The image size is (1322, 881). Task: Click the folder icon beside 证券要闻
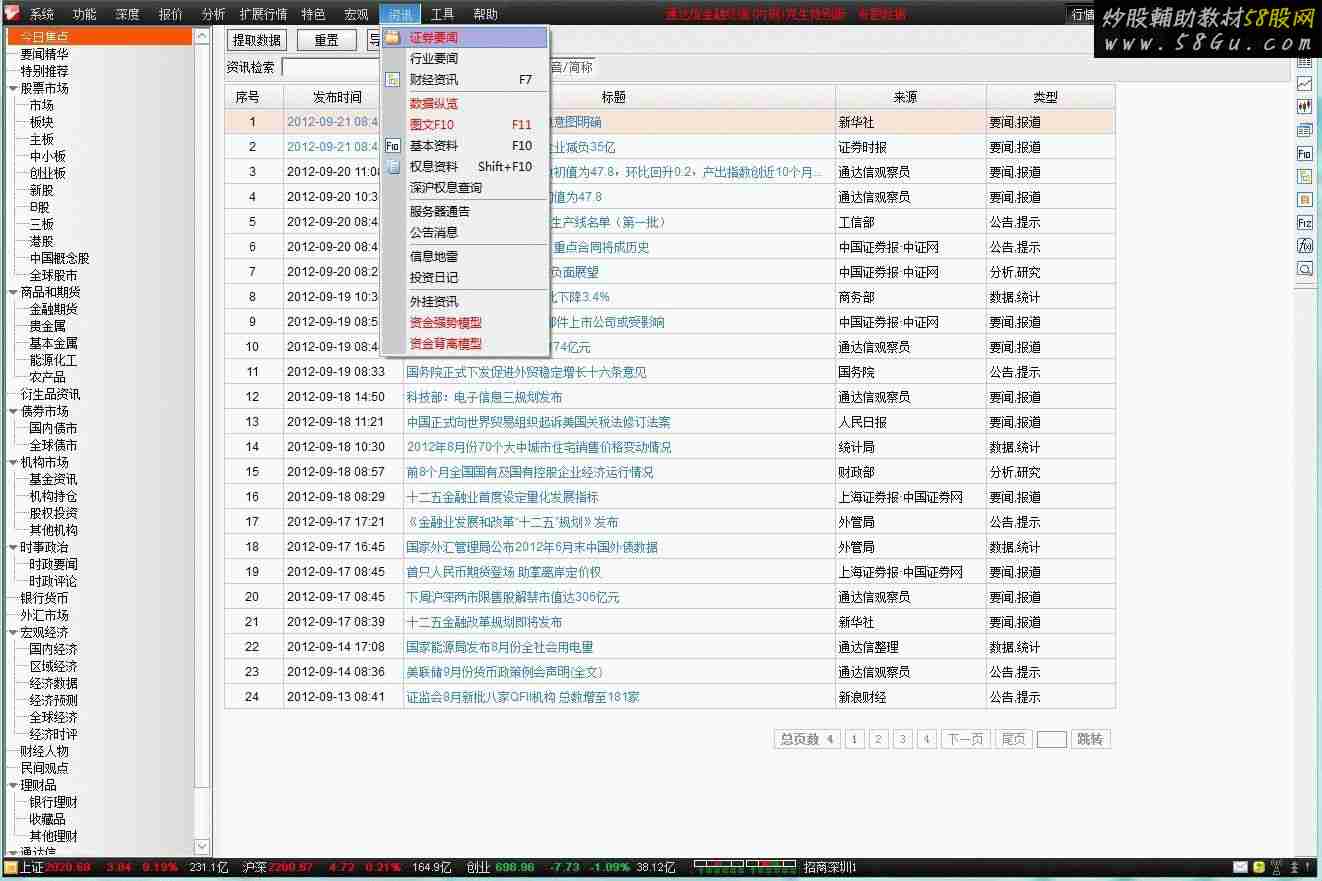pyautogui.click(x=393, y=37)
